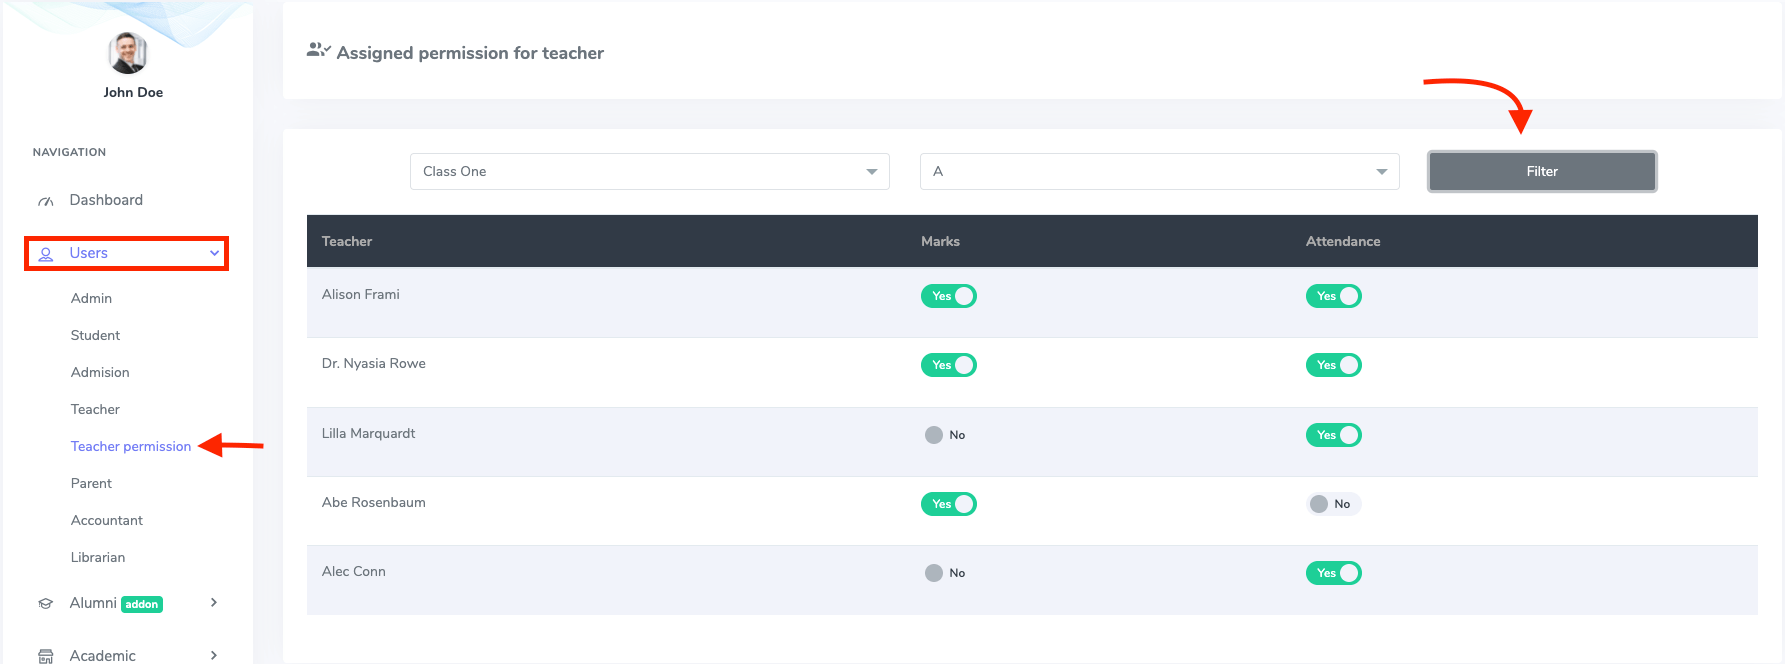Click the Users person icon
1785x664 pixels.
point(46,254)
